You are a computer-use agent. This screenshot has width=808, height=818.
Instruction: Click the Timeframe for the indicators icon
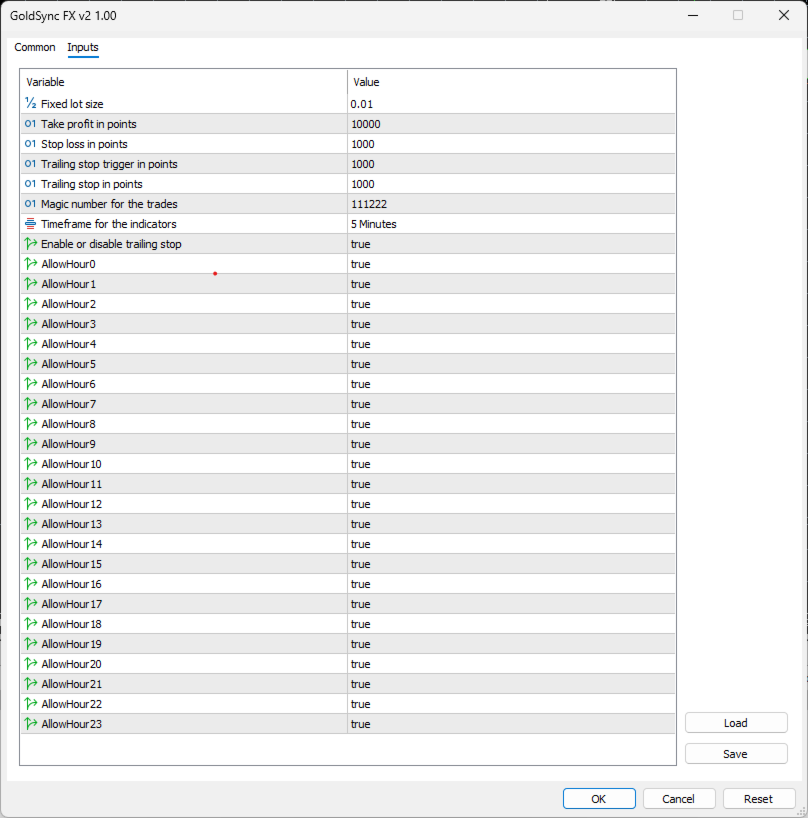(x=31, y=224)
